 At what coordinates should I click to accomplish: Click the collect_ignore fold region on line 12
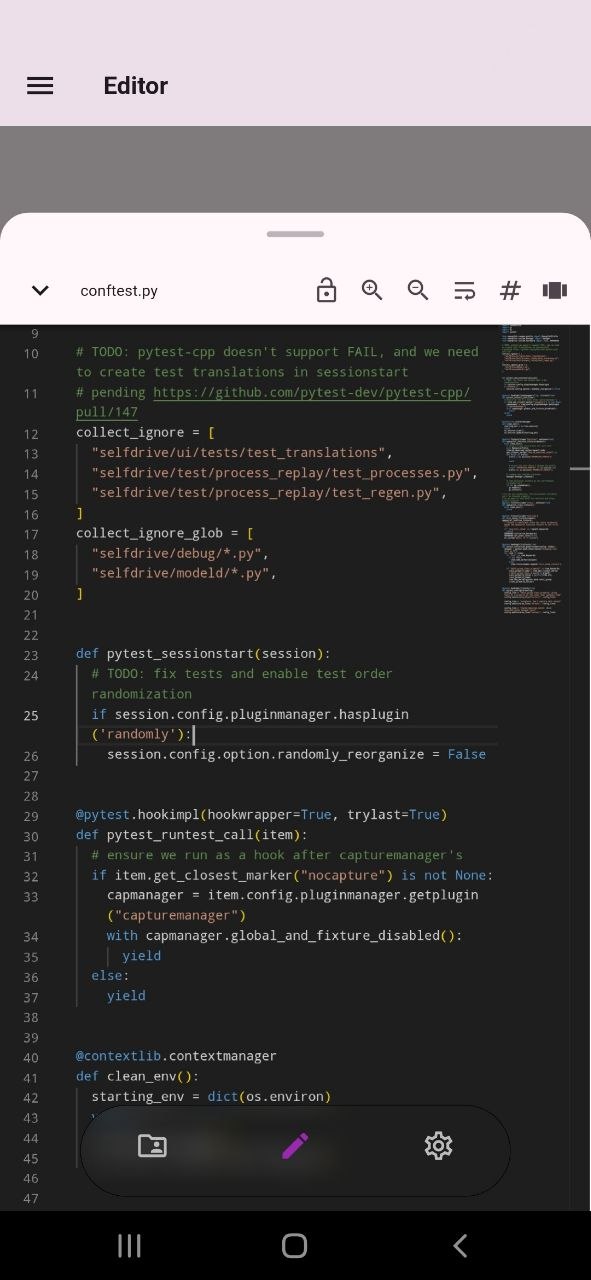pos(146,432)
